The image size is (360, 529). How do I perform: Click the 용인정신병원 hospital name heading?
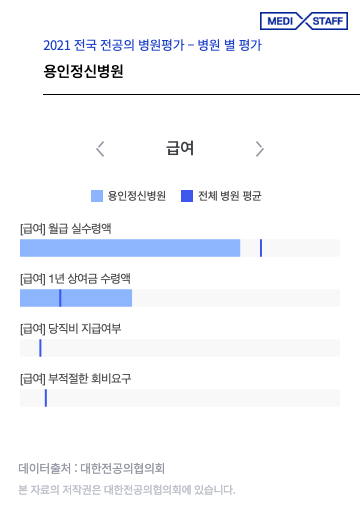click(x=83, y=71)
